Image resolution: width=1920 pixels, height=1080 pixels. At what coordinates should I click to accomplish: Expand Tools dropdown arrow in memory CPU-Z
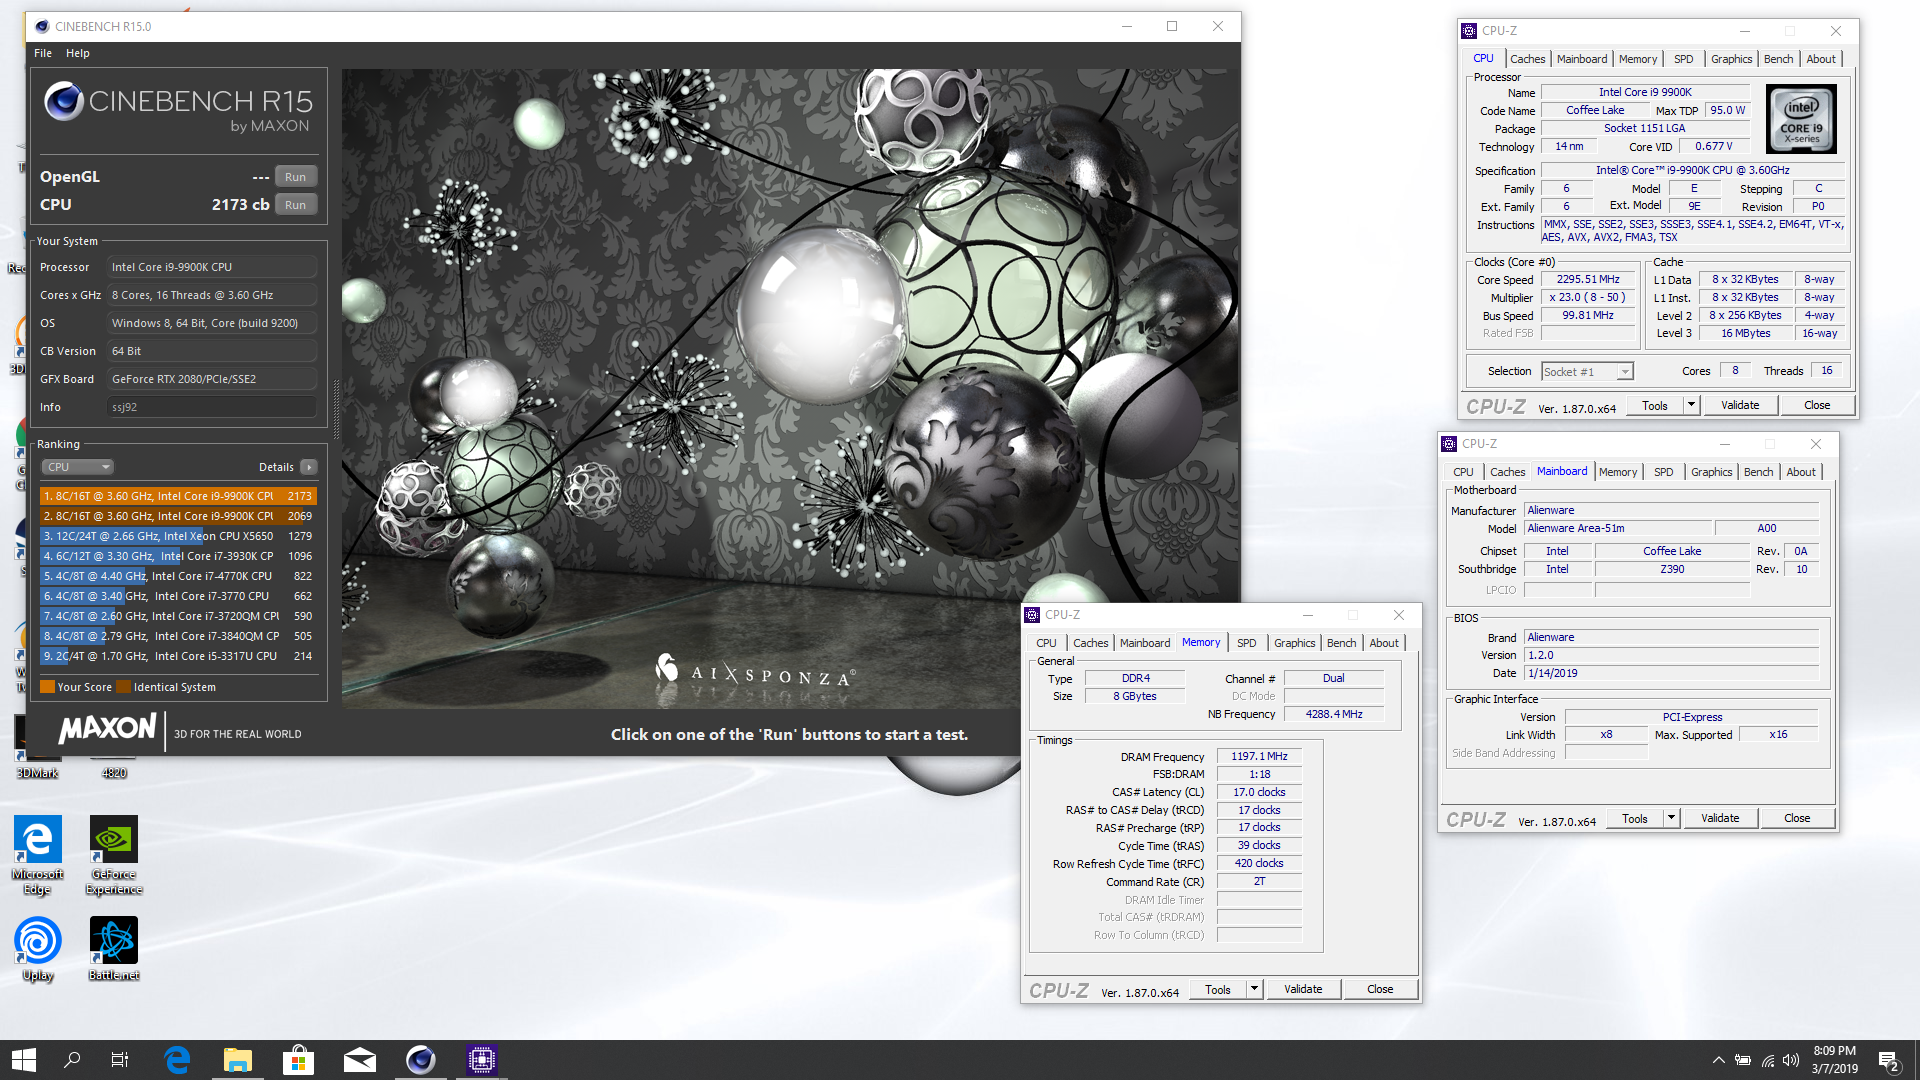[x=1254, y=989]
